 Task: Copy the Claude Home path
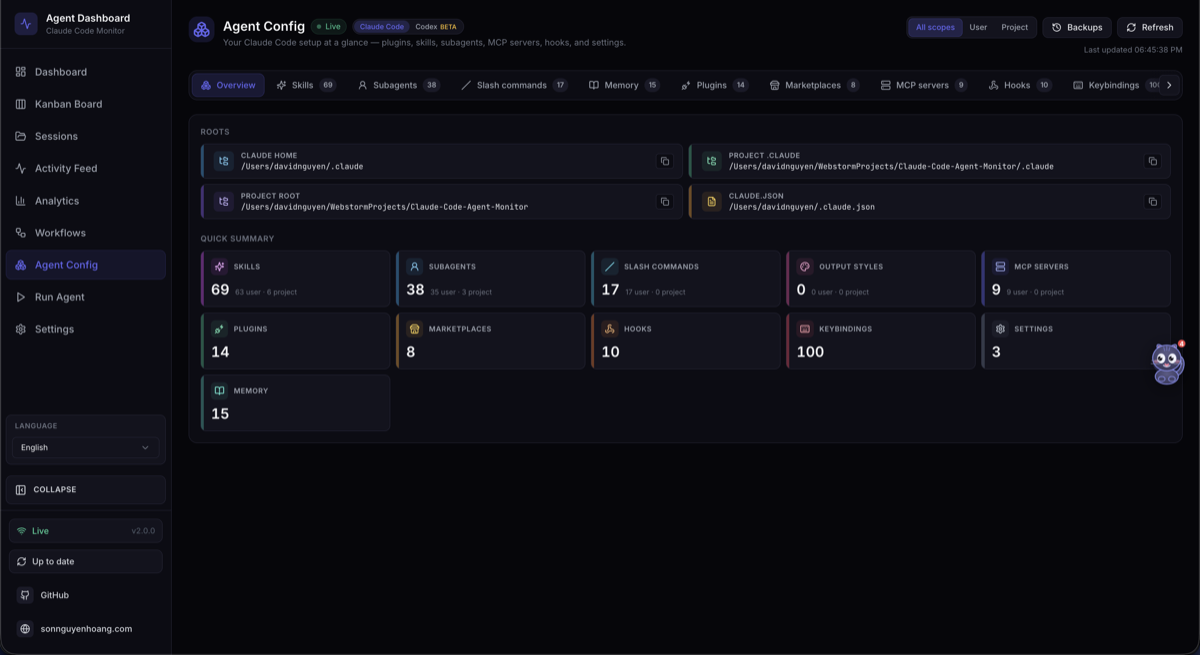coord(665,161)
